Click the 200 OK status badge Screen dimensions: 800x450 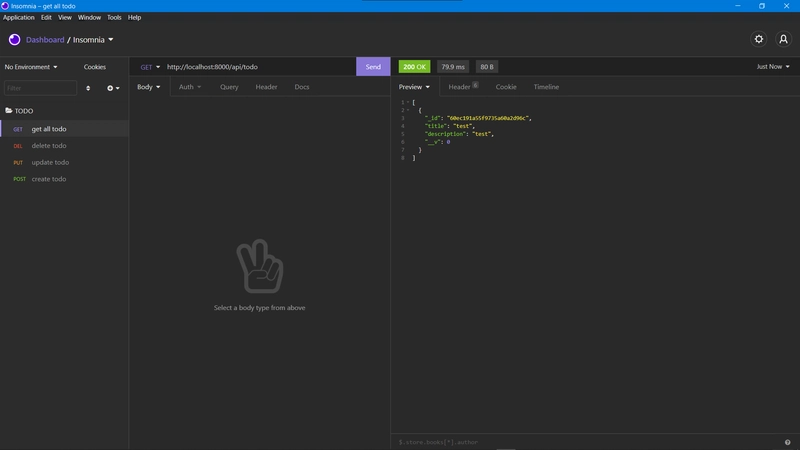[414, 67]
